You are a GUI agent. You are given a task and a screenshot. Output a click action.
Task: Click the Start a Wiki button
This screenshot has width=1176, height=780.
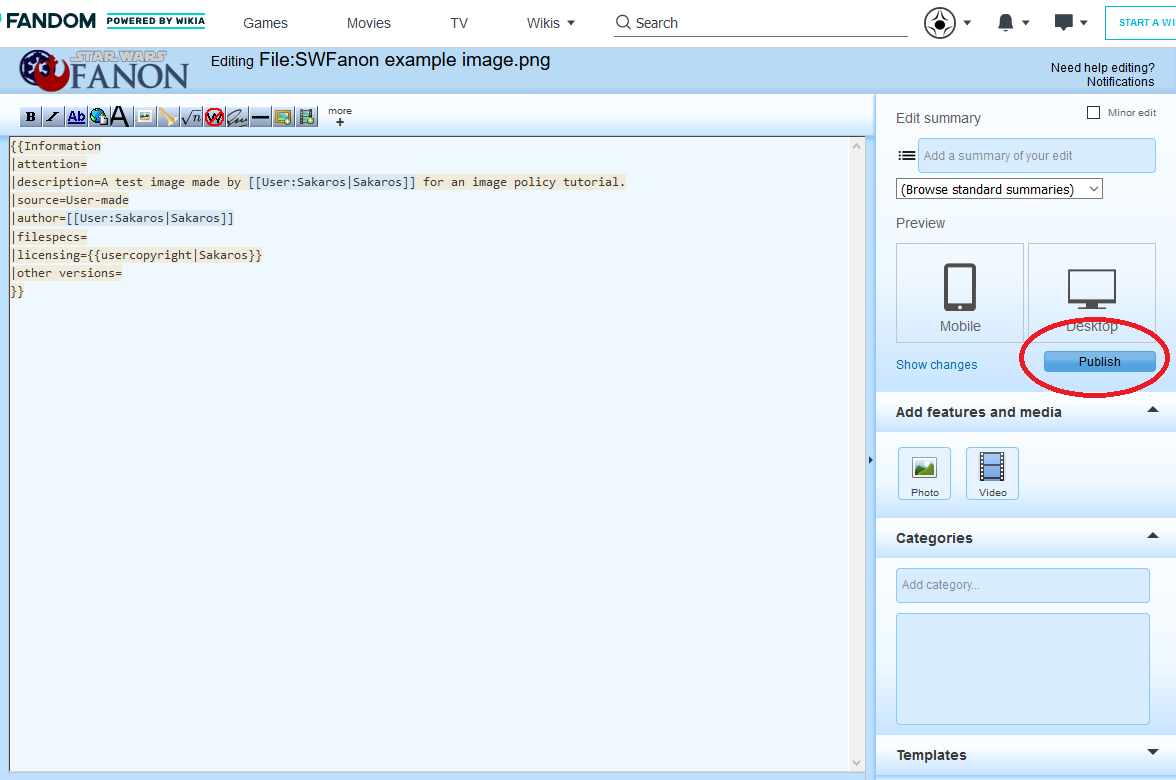(1141, 22)
